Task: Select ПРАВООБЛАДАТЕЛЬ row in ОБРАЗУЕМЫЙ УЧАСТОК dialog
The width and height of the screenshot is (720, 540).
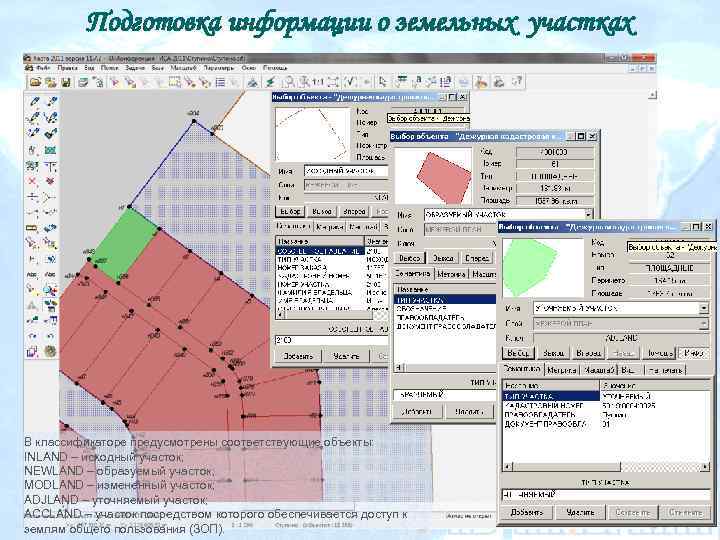Action: 445,317
